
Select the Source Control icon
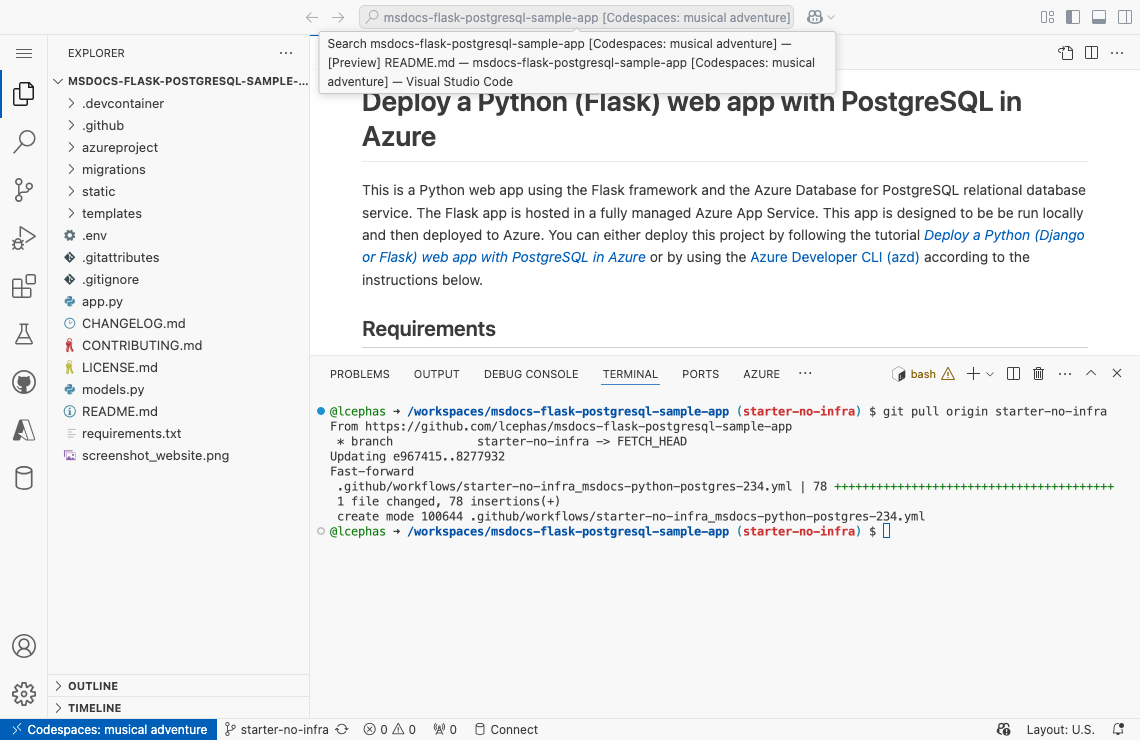(24, 190)
